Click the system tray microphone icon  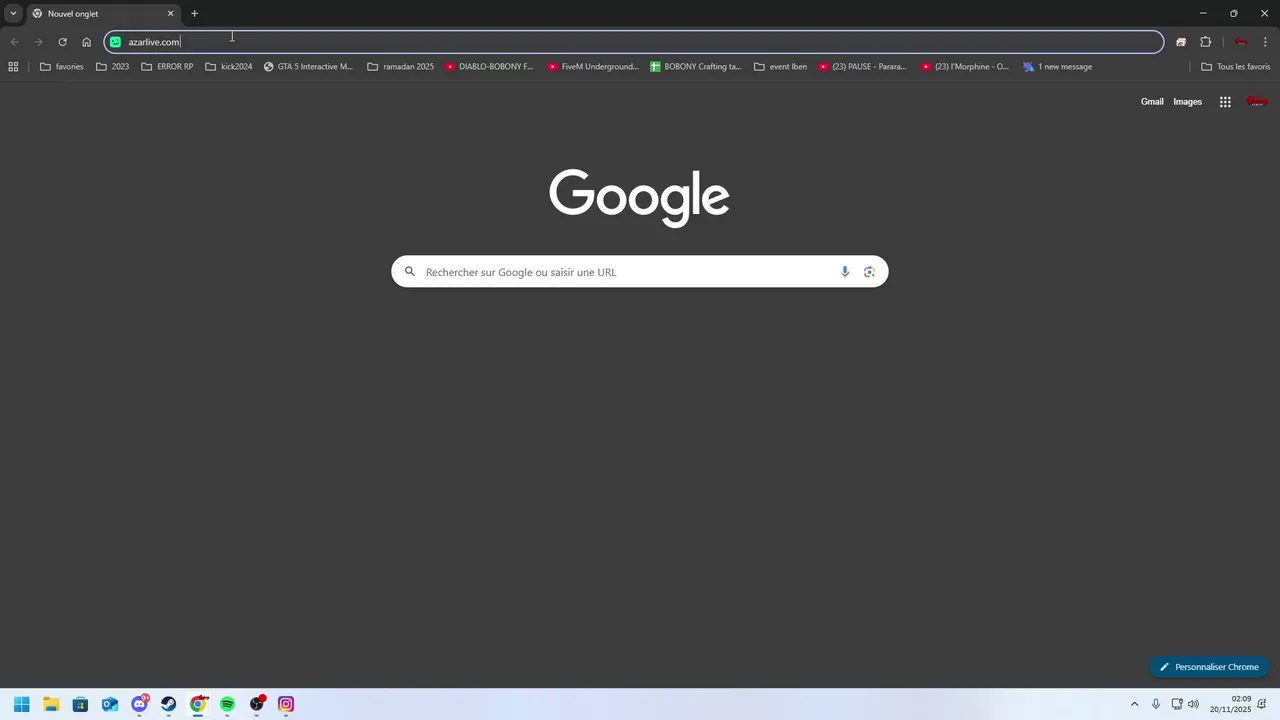point(1156,704)
